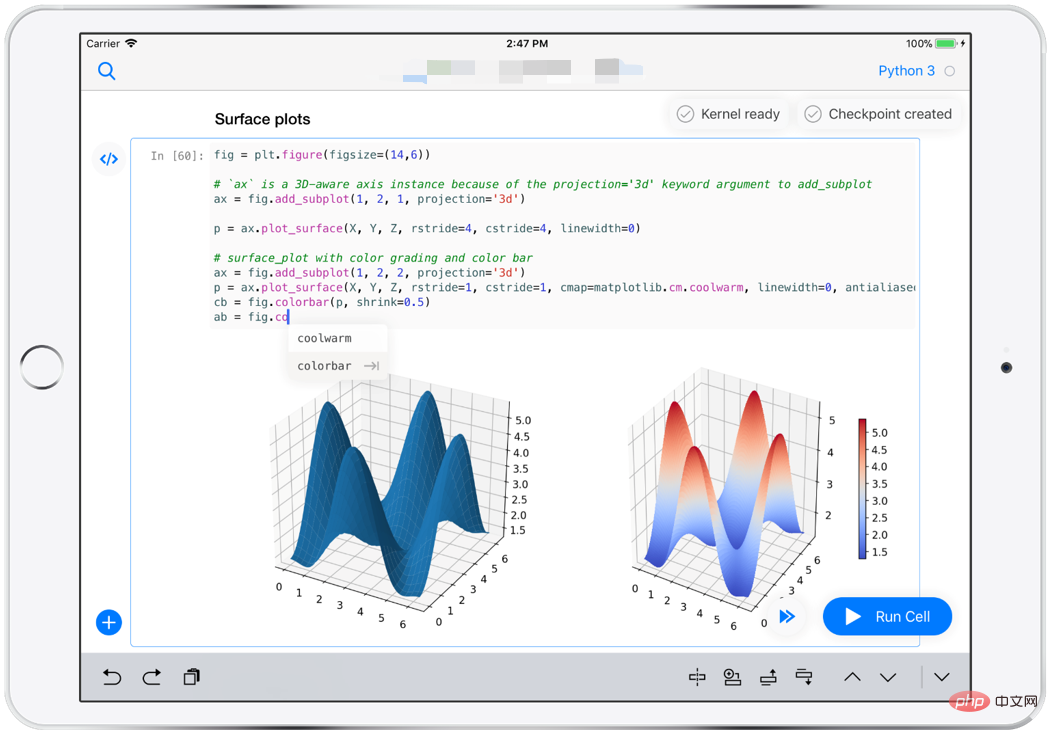Choose colorbar from autocomplete suggestions
1048x734 pixels.
point(325,366)
